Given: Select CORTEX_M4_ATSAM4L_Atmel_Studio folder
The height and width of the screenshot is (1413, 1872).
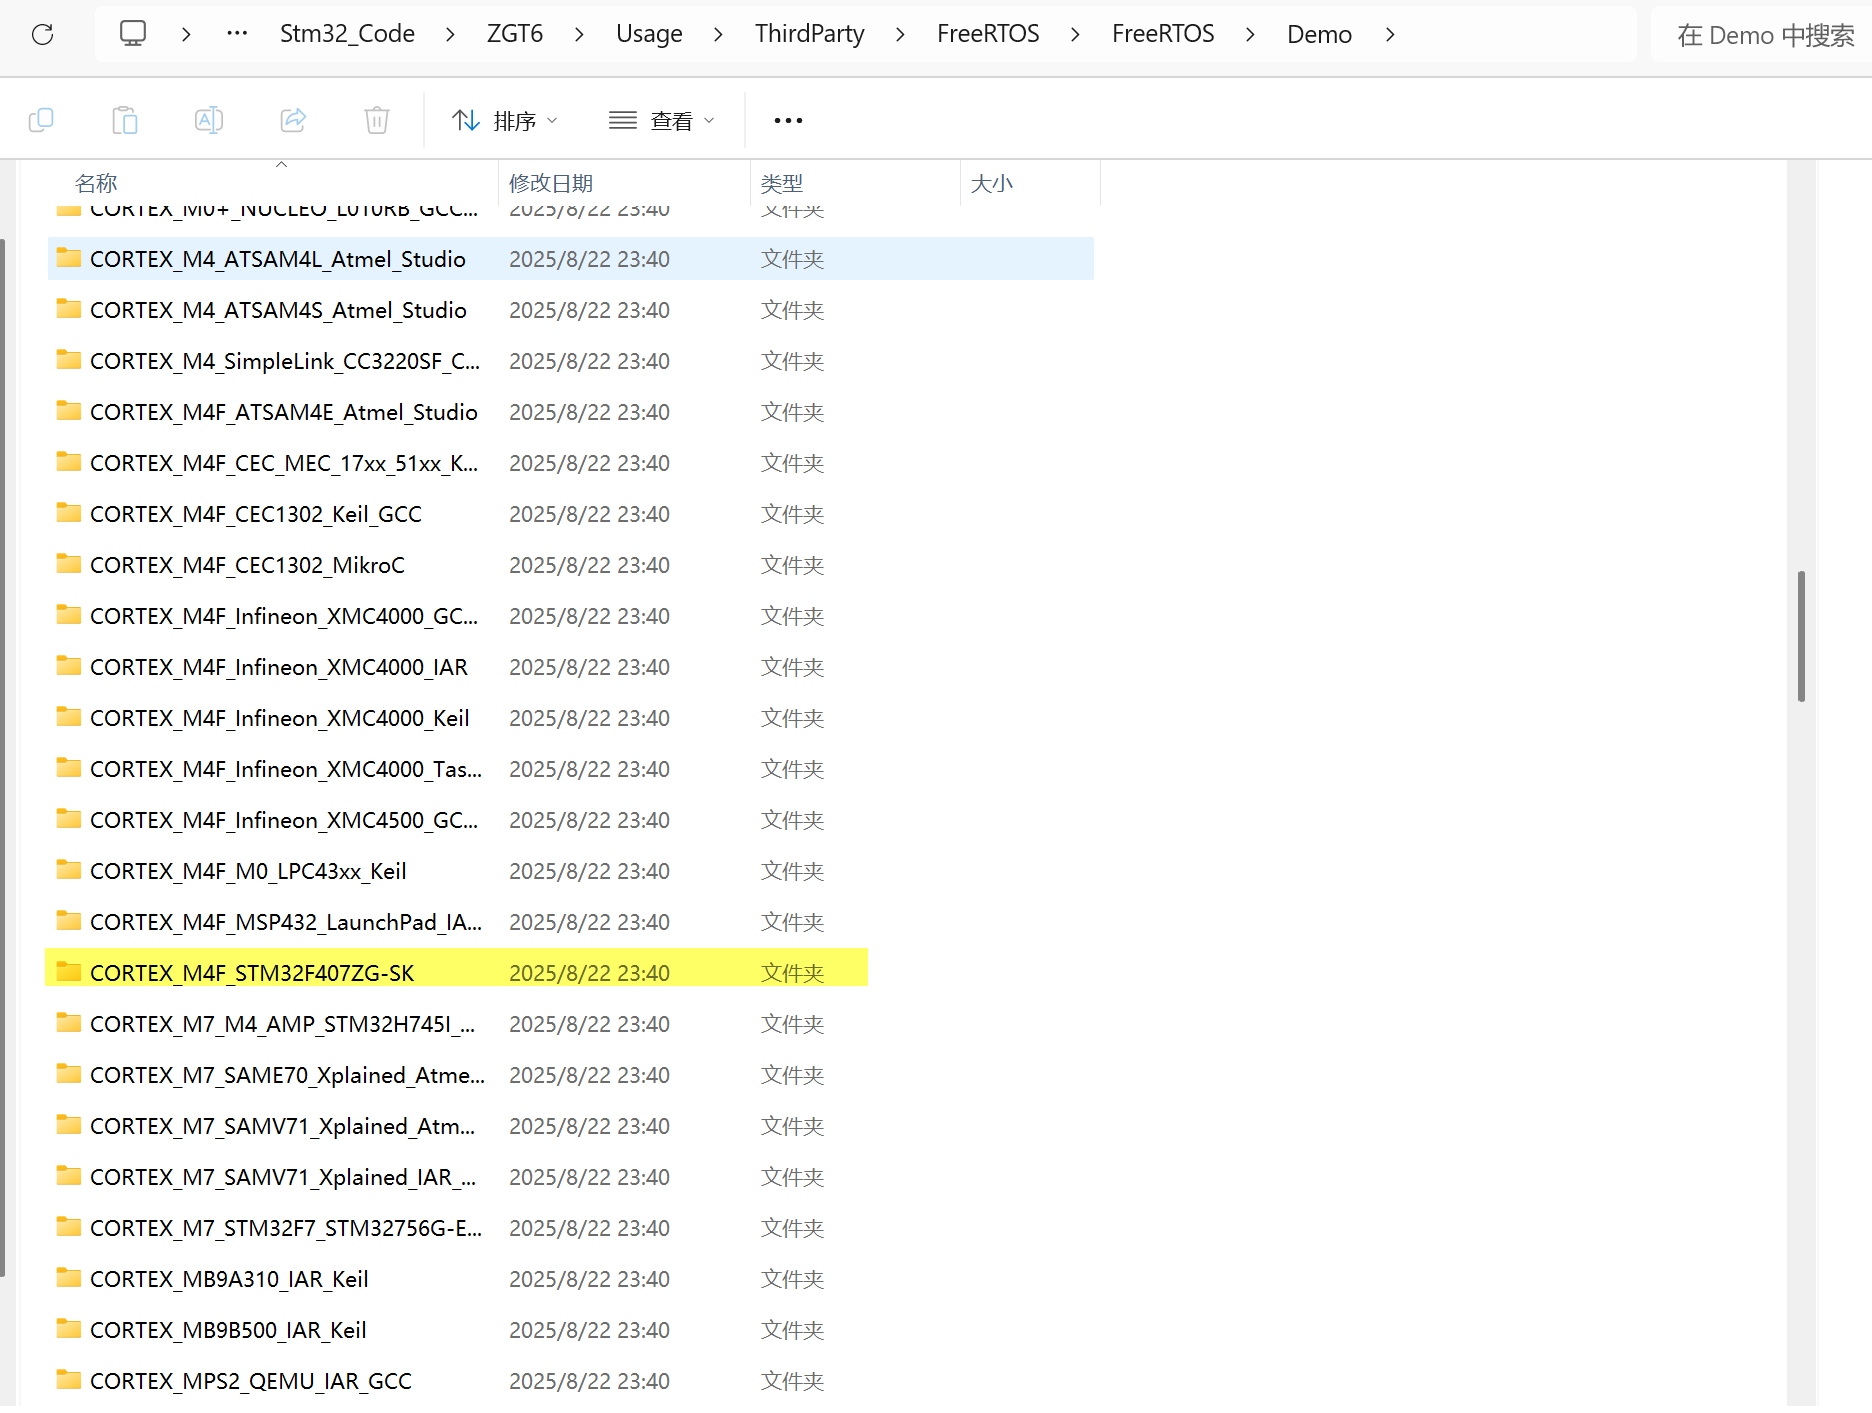Looking at the screenshot, I should click(x=570, y=259).
